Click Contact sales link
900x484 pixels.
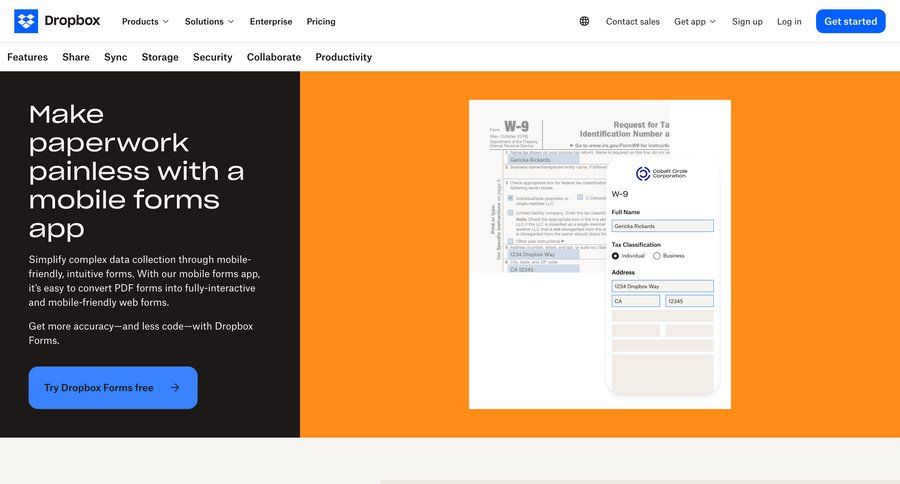(x=633, y=21)
